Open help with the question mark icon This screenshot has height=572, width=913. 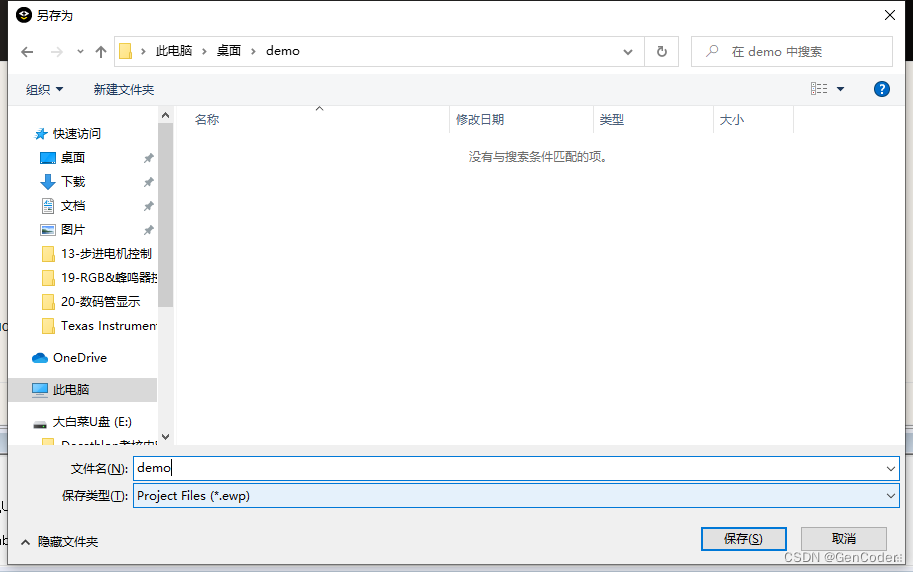tap(882, 89)
